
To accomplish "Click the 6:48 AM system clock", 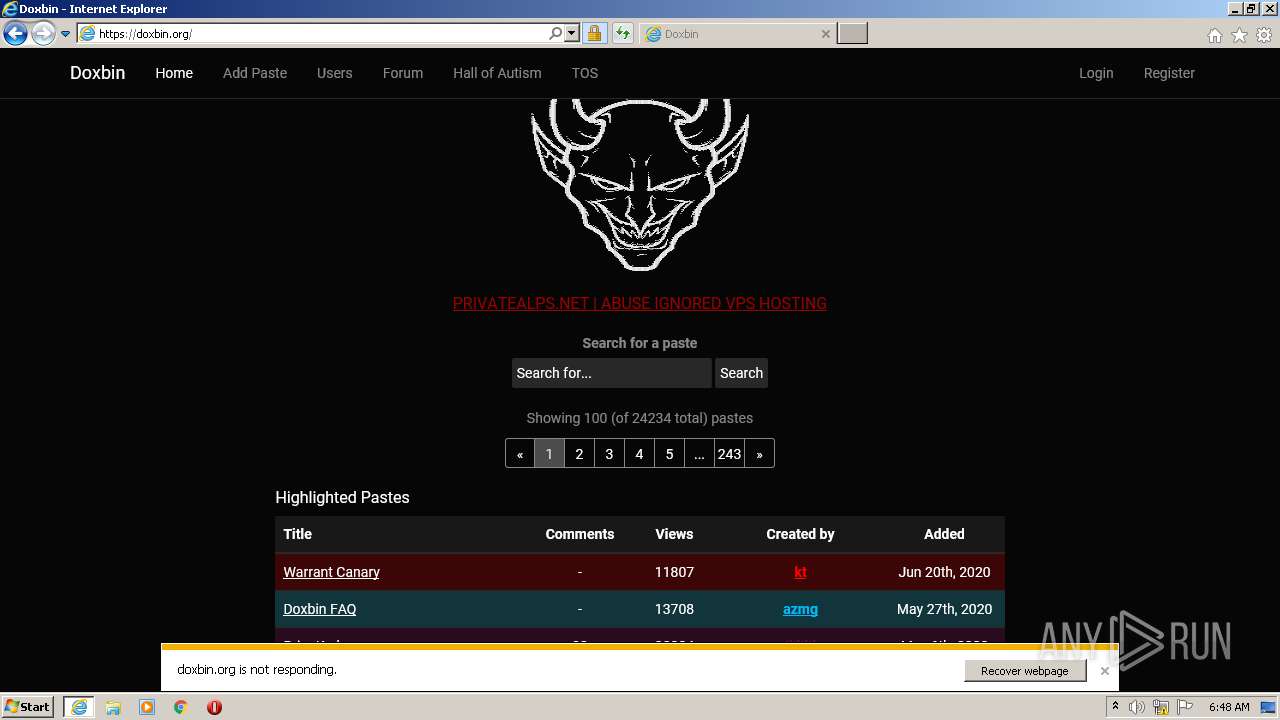I will 1229,707.
